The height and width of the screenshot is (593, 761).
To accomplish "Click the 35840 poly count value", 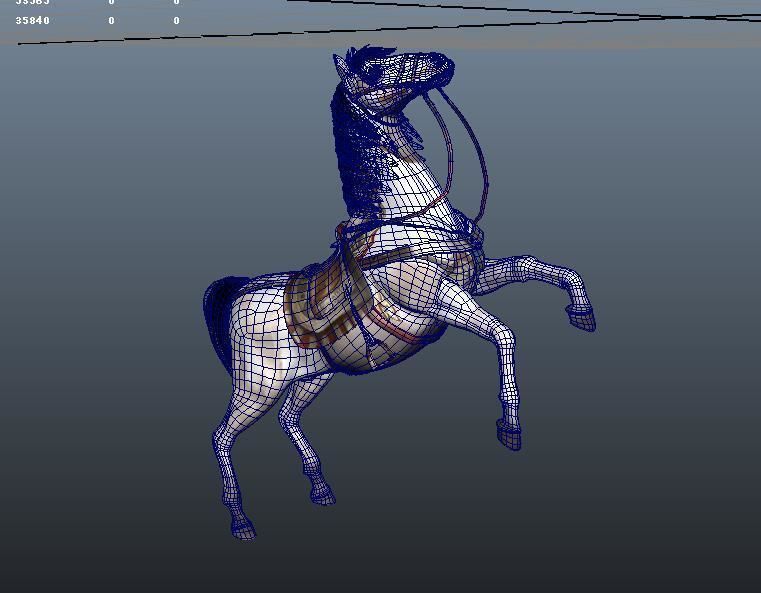I will [33, 20].
